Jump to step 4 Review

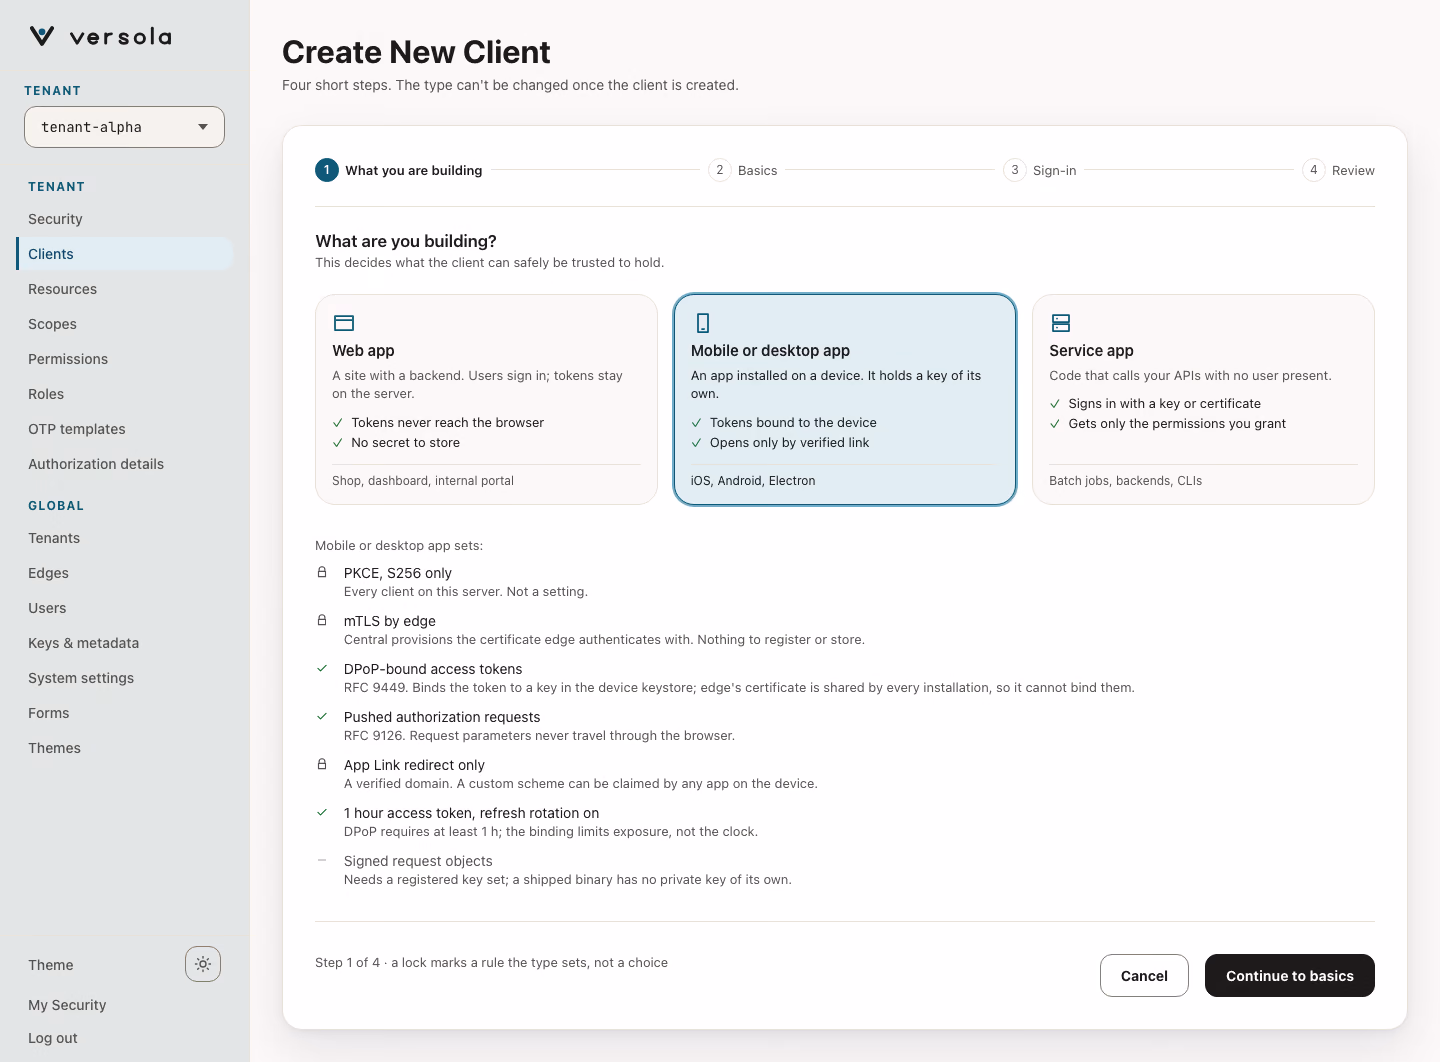coord(1338,170)
